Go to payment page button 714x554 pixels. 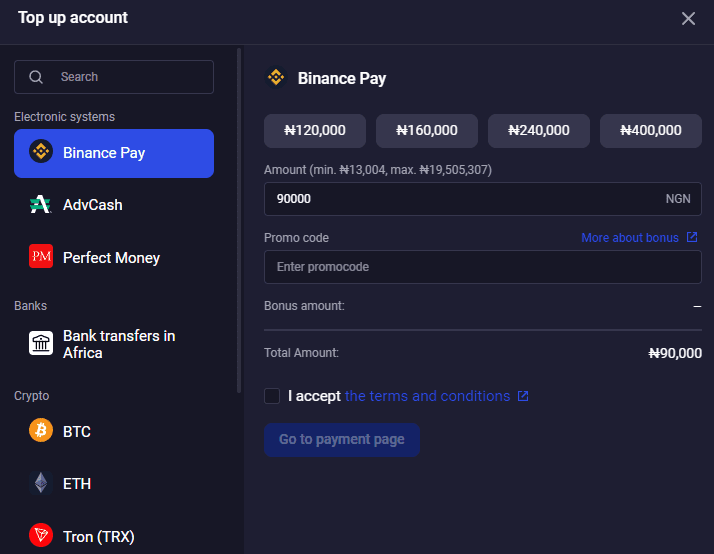tap(342, 440)
